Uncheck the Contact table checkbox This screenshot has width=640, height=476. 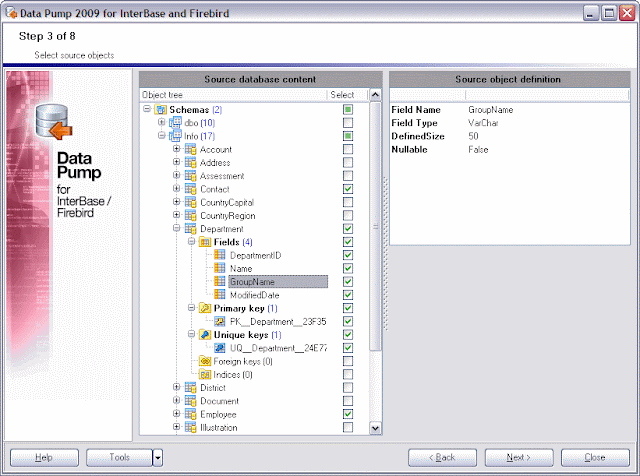point(348,189)
